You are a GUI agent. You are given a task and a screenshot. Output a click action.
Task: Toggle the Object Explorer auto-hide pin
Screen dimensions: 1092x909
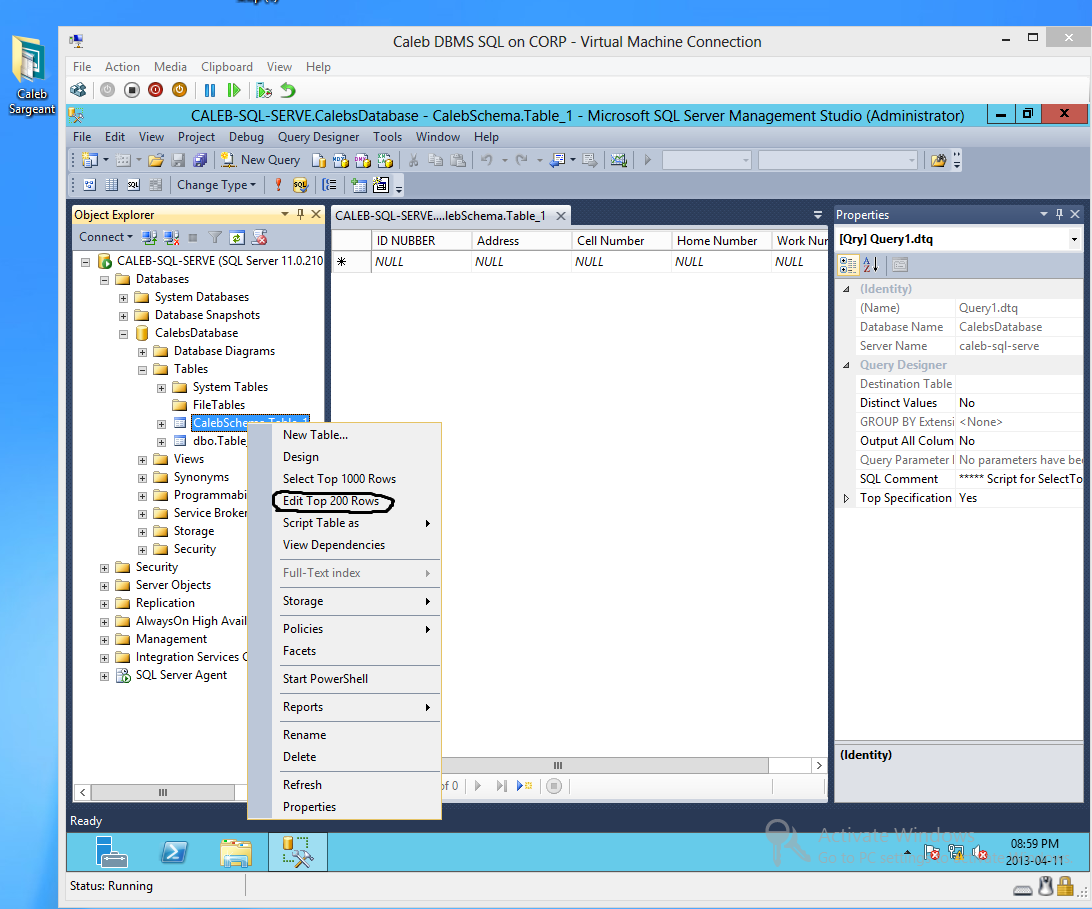point(300,215)
